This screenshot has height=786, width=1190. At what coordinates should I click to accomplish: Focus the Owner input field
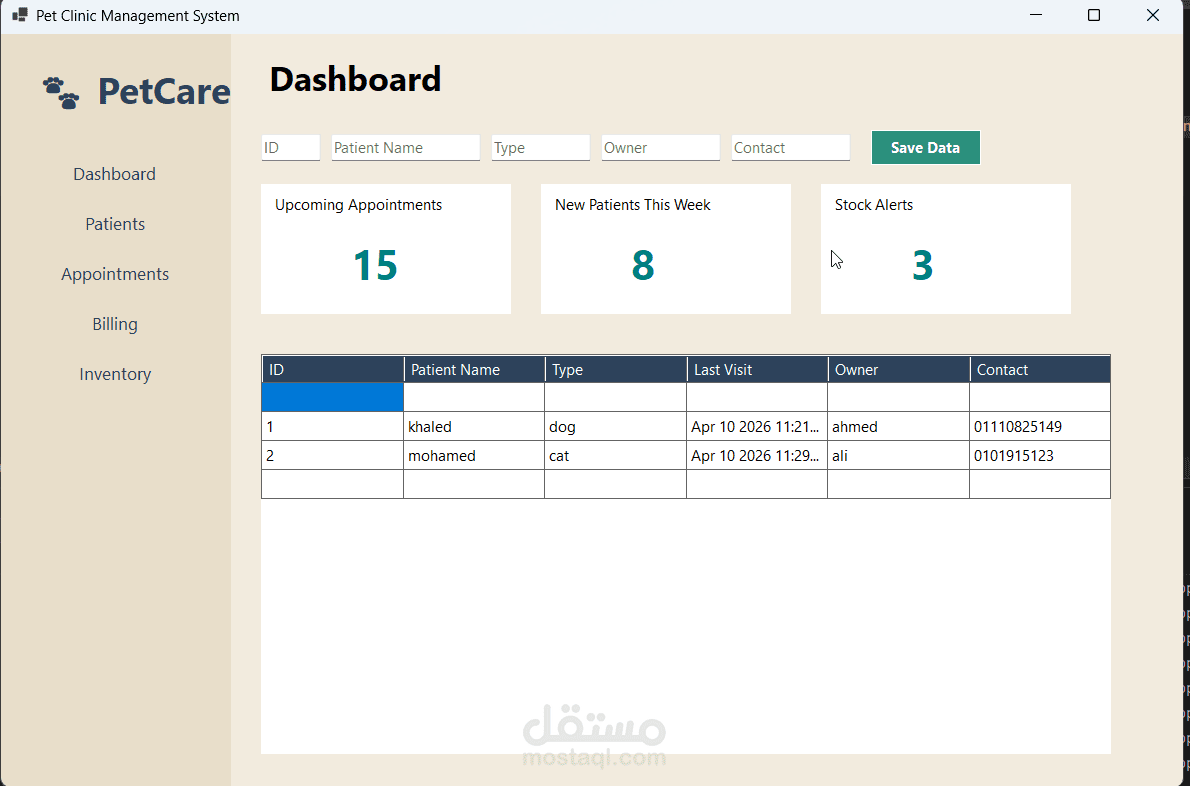(660, 147)
